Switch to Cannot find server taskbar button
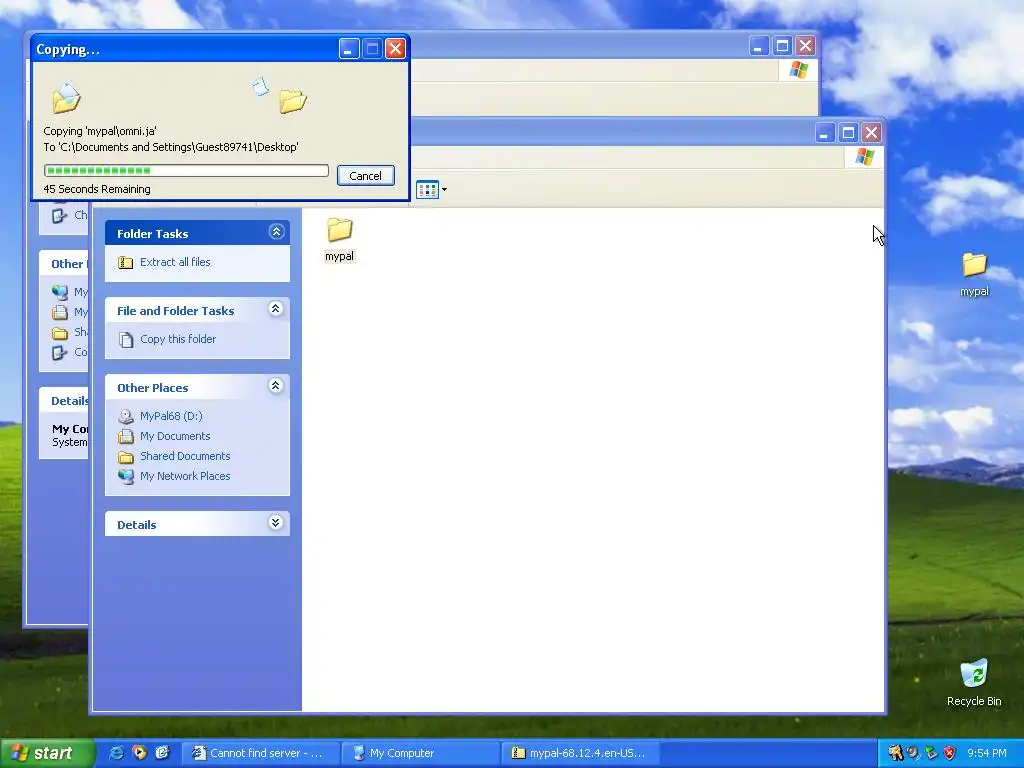Viewport: 1024px width, 768px height. tap(260, 753)
